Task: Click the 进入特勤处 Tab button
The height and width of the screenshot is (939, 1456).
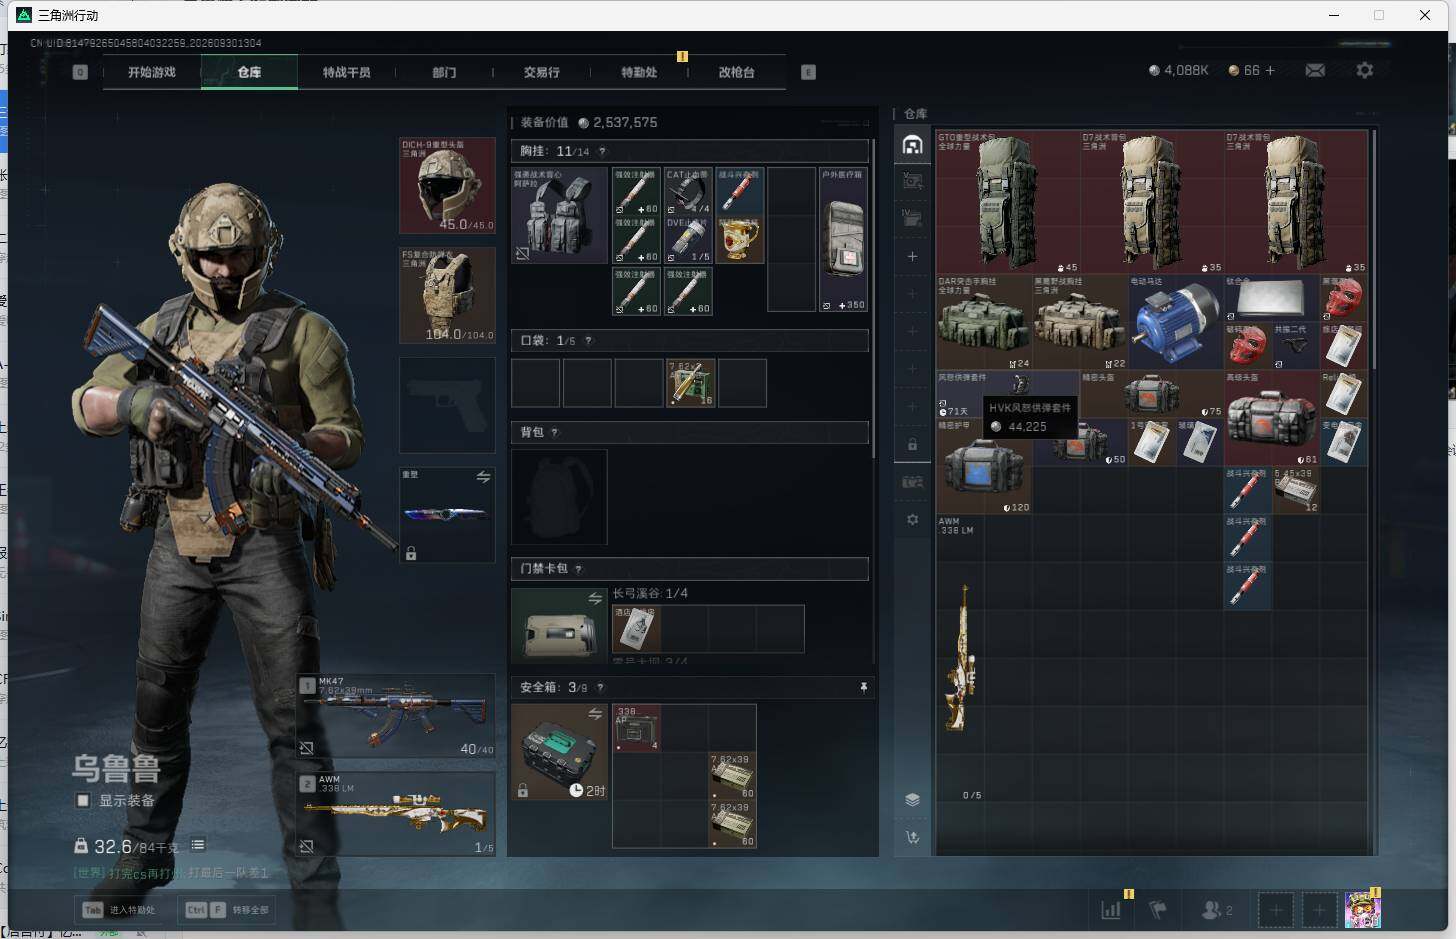Action: pos(119,910)
